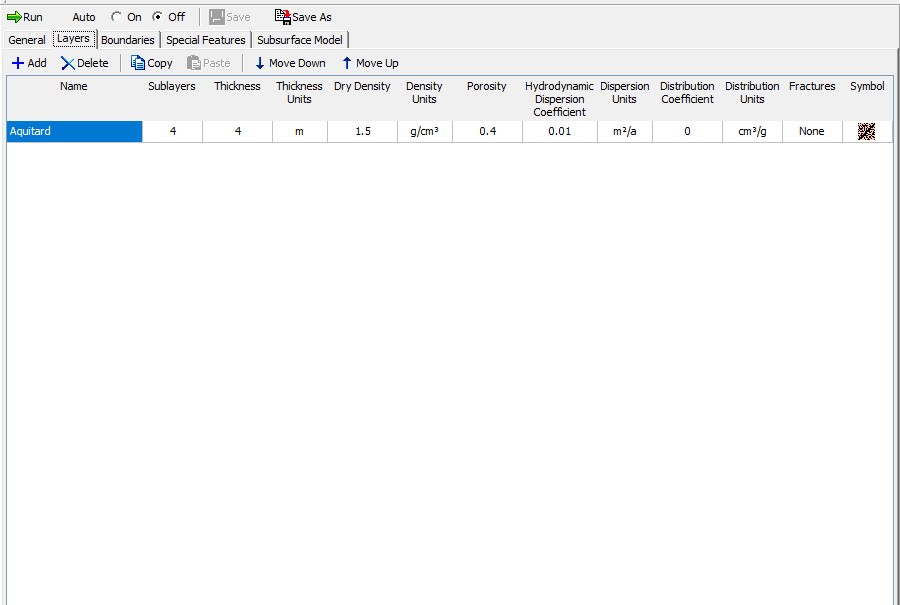Open Density Units cell showing g/cm³
900x605 pixels.
424,131
